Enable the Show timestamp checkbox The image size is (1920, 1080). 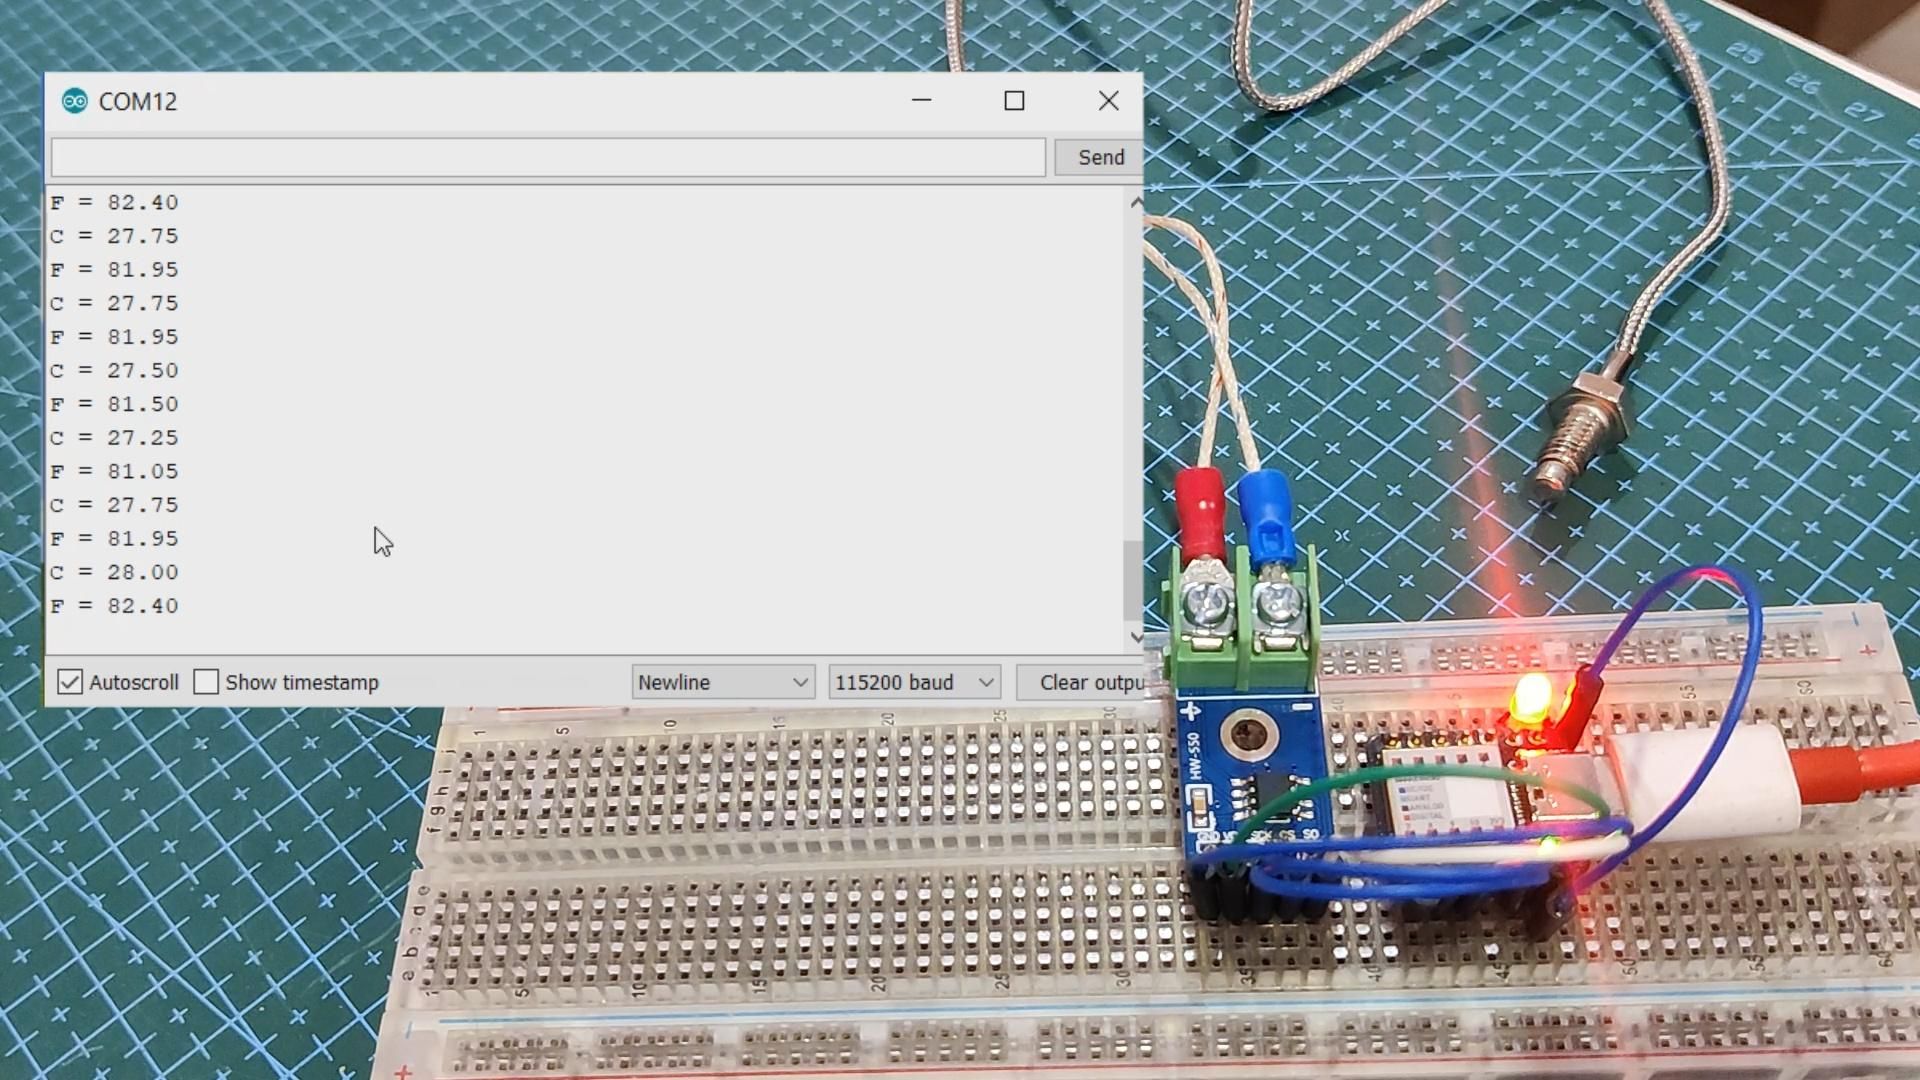[206, 681]
